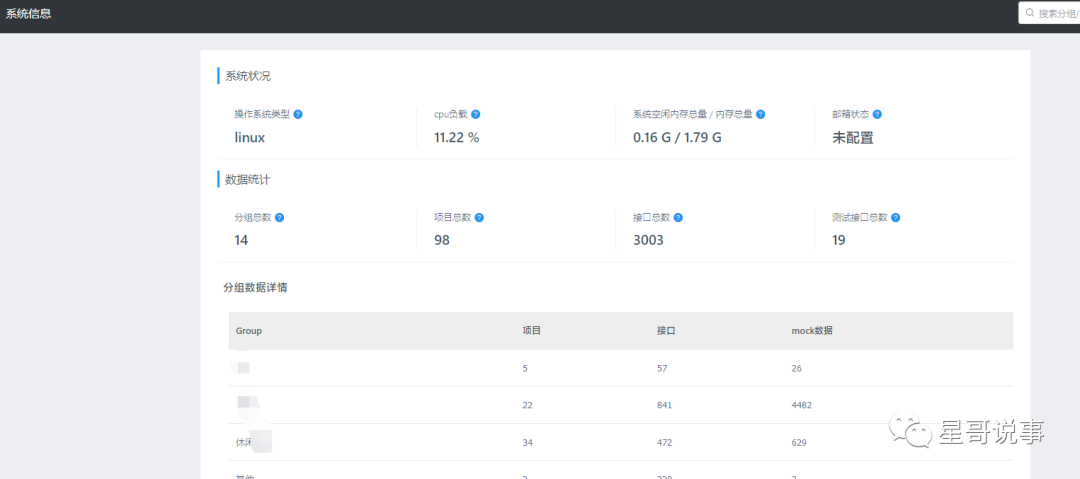The width and height of the screenshot is (1080, 479).
Task: Click the help icon next to 项目总数
Action: click(480, 218)
